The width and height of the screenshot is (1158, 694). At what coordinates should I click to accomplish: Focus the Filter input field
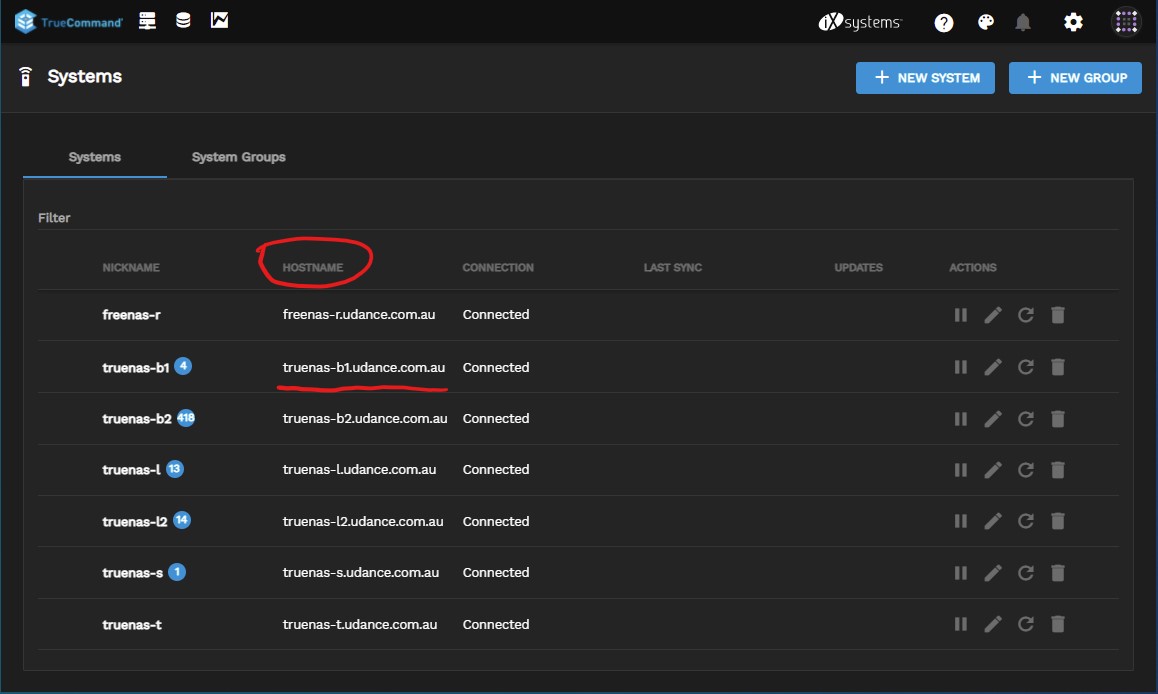578,218
